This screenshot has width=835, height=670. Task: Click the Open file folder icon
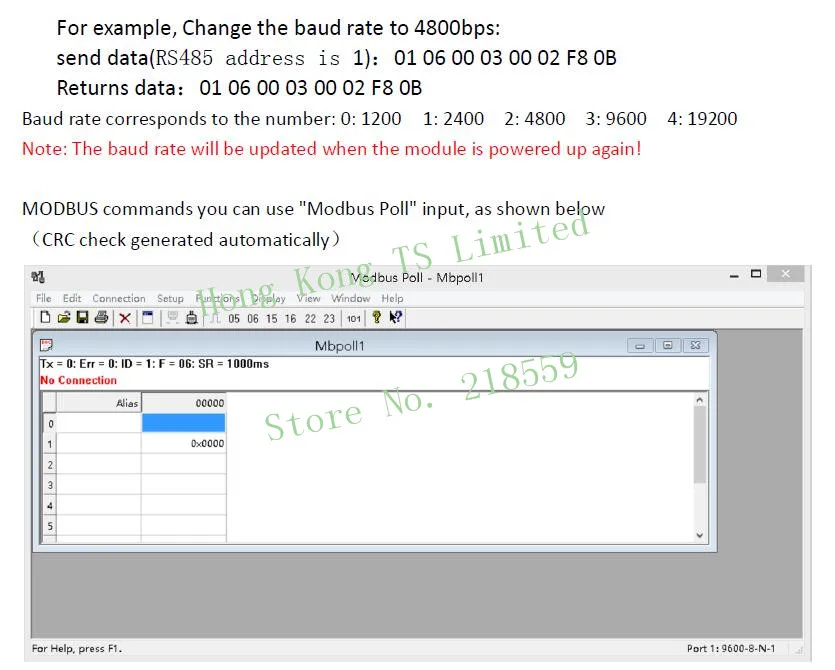(x=64, y=318)
